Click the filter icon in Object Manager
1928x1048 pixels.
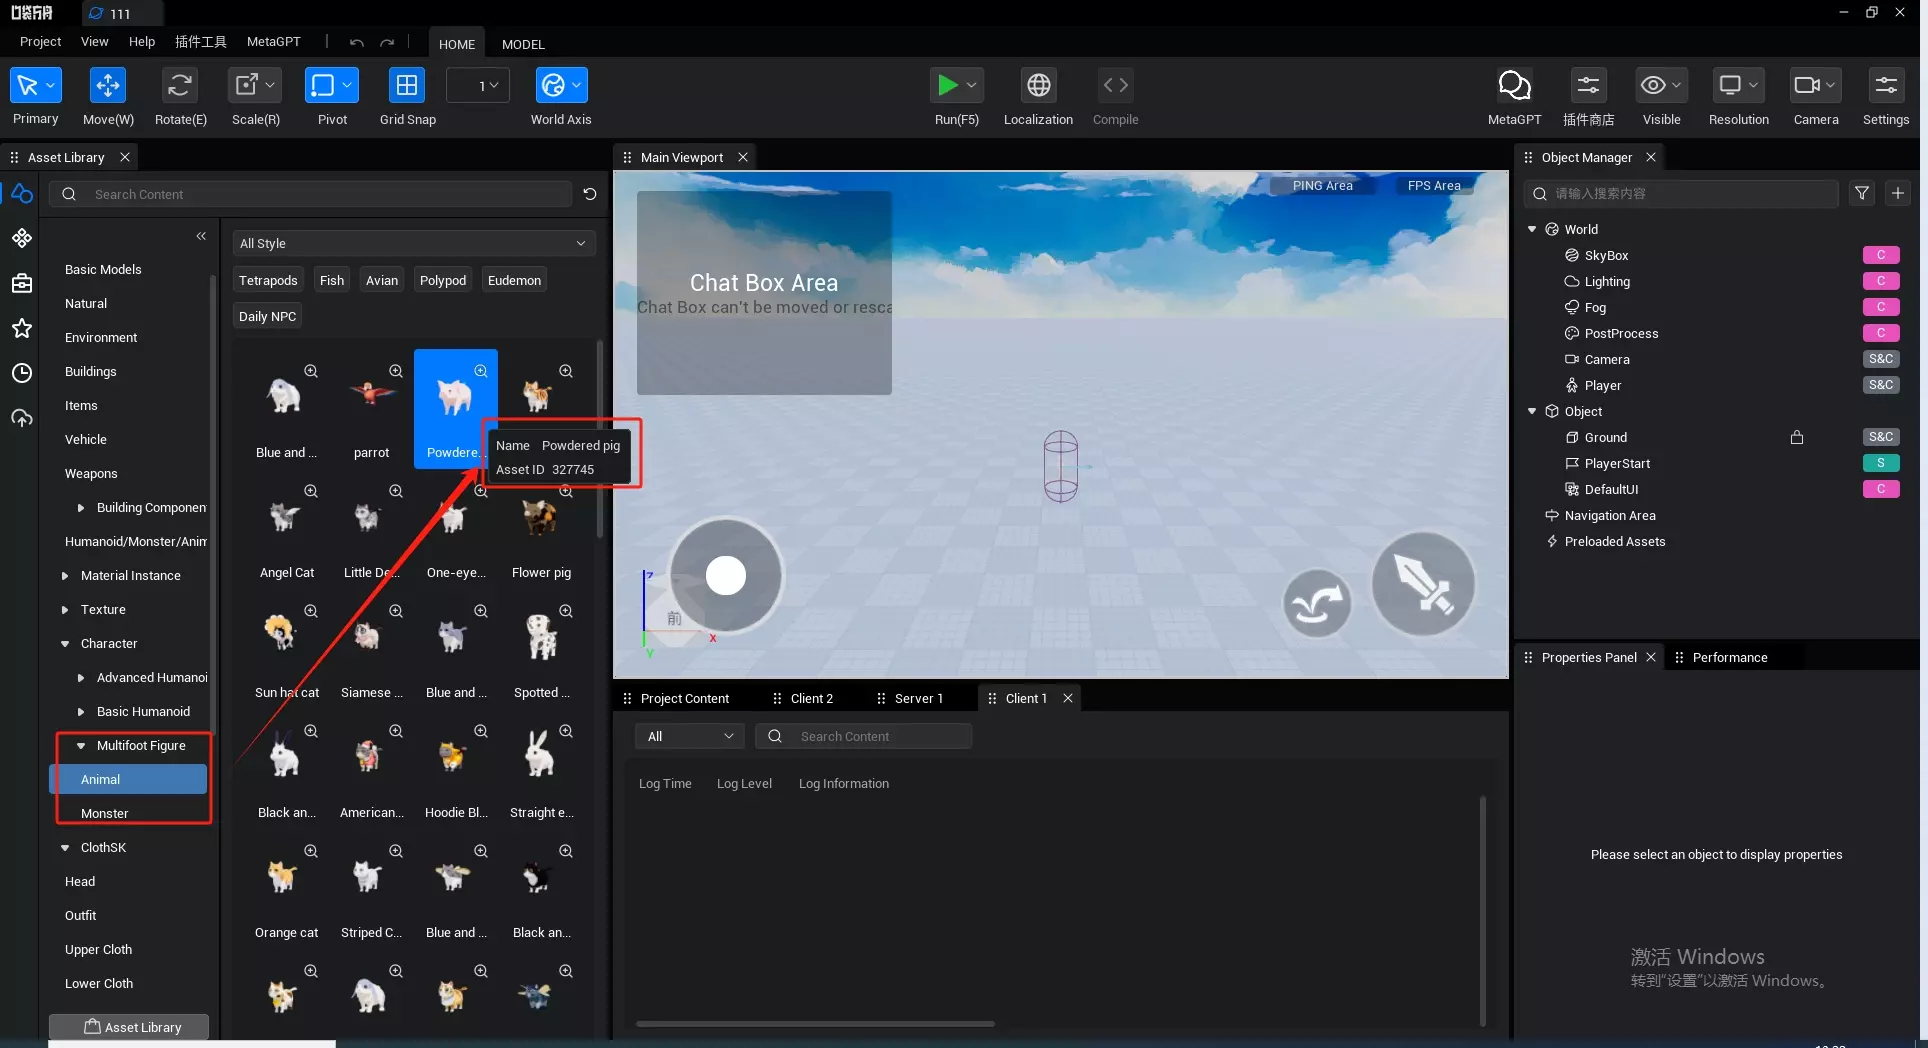pyautogui.click(x=1862, y=194)
